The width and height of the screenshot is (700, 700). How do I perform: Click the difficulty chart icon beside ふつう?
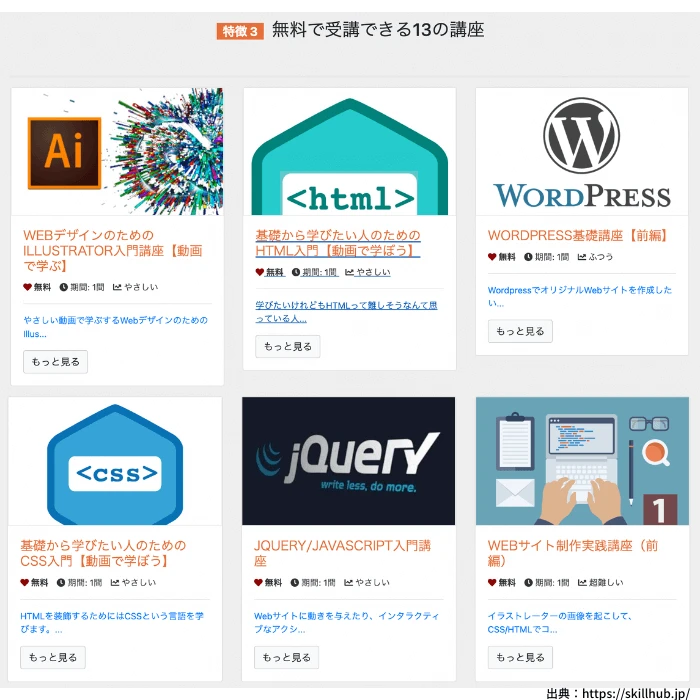[x=582, y=257]
